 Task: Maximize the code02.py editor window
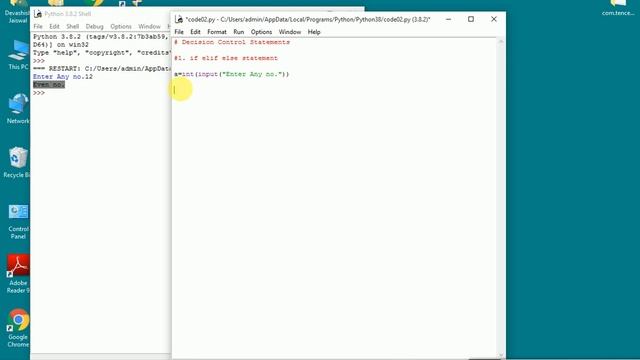point(471,19)
